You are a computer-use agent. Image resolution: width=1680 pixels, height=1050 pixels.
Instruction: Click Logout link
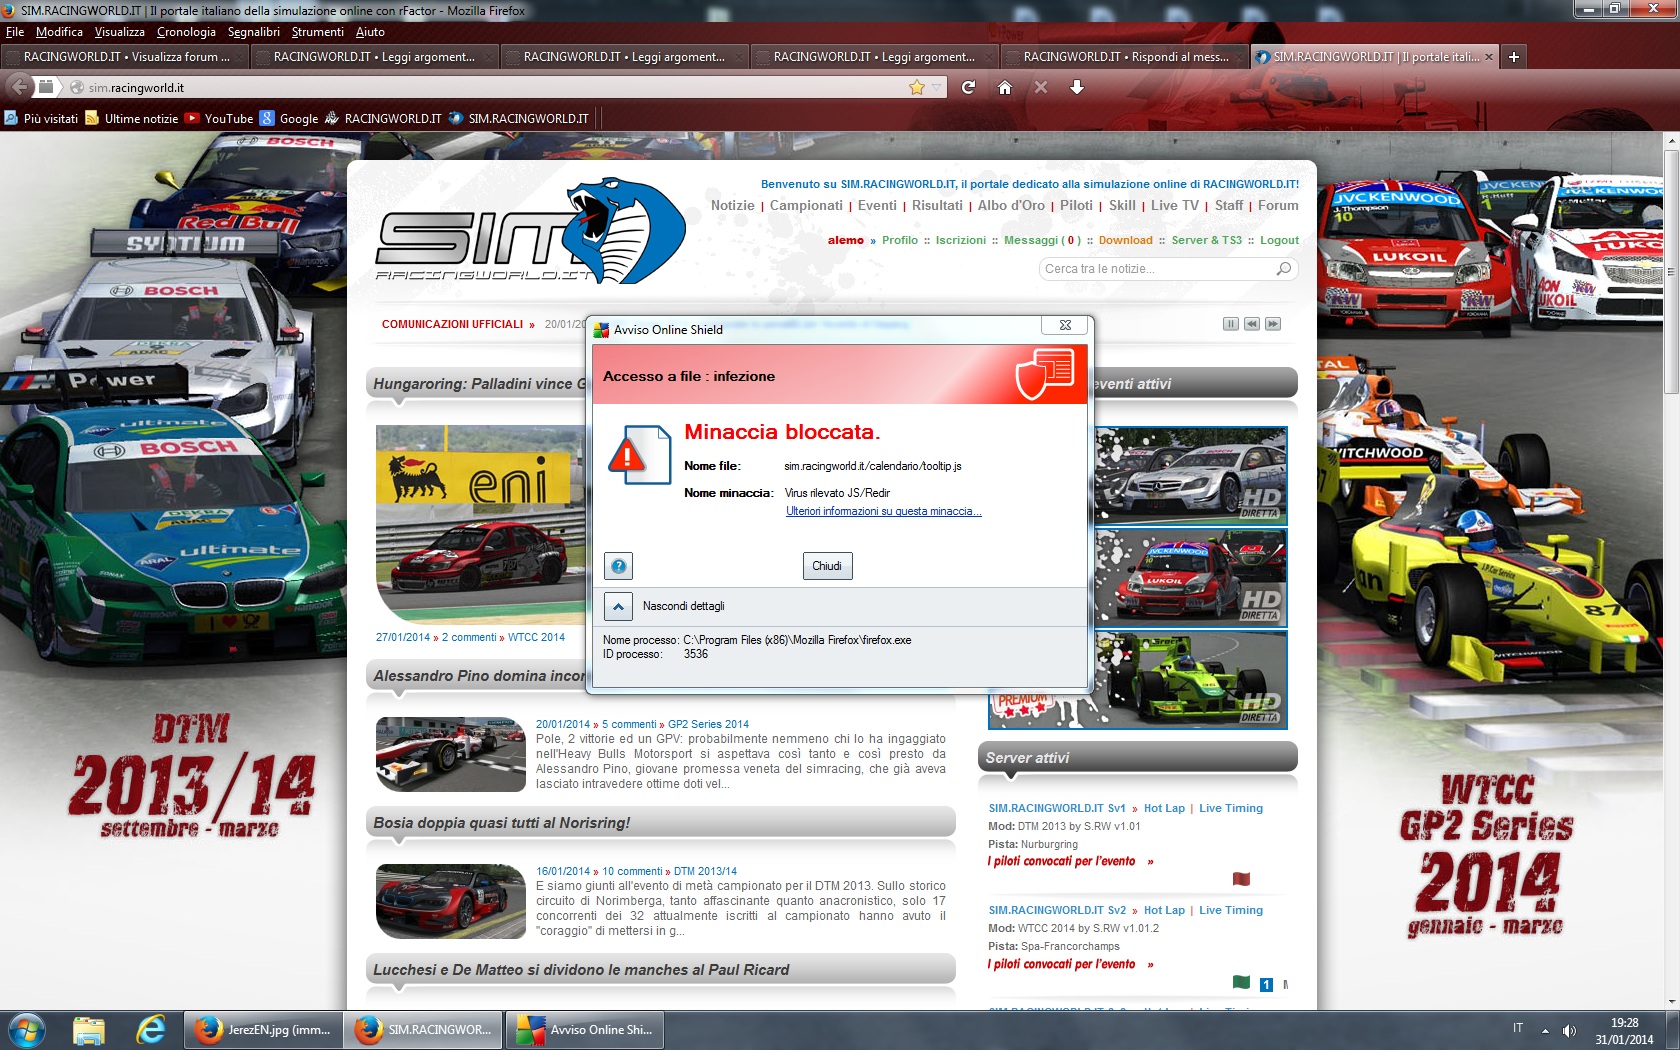click(1279, 240)
